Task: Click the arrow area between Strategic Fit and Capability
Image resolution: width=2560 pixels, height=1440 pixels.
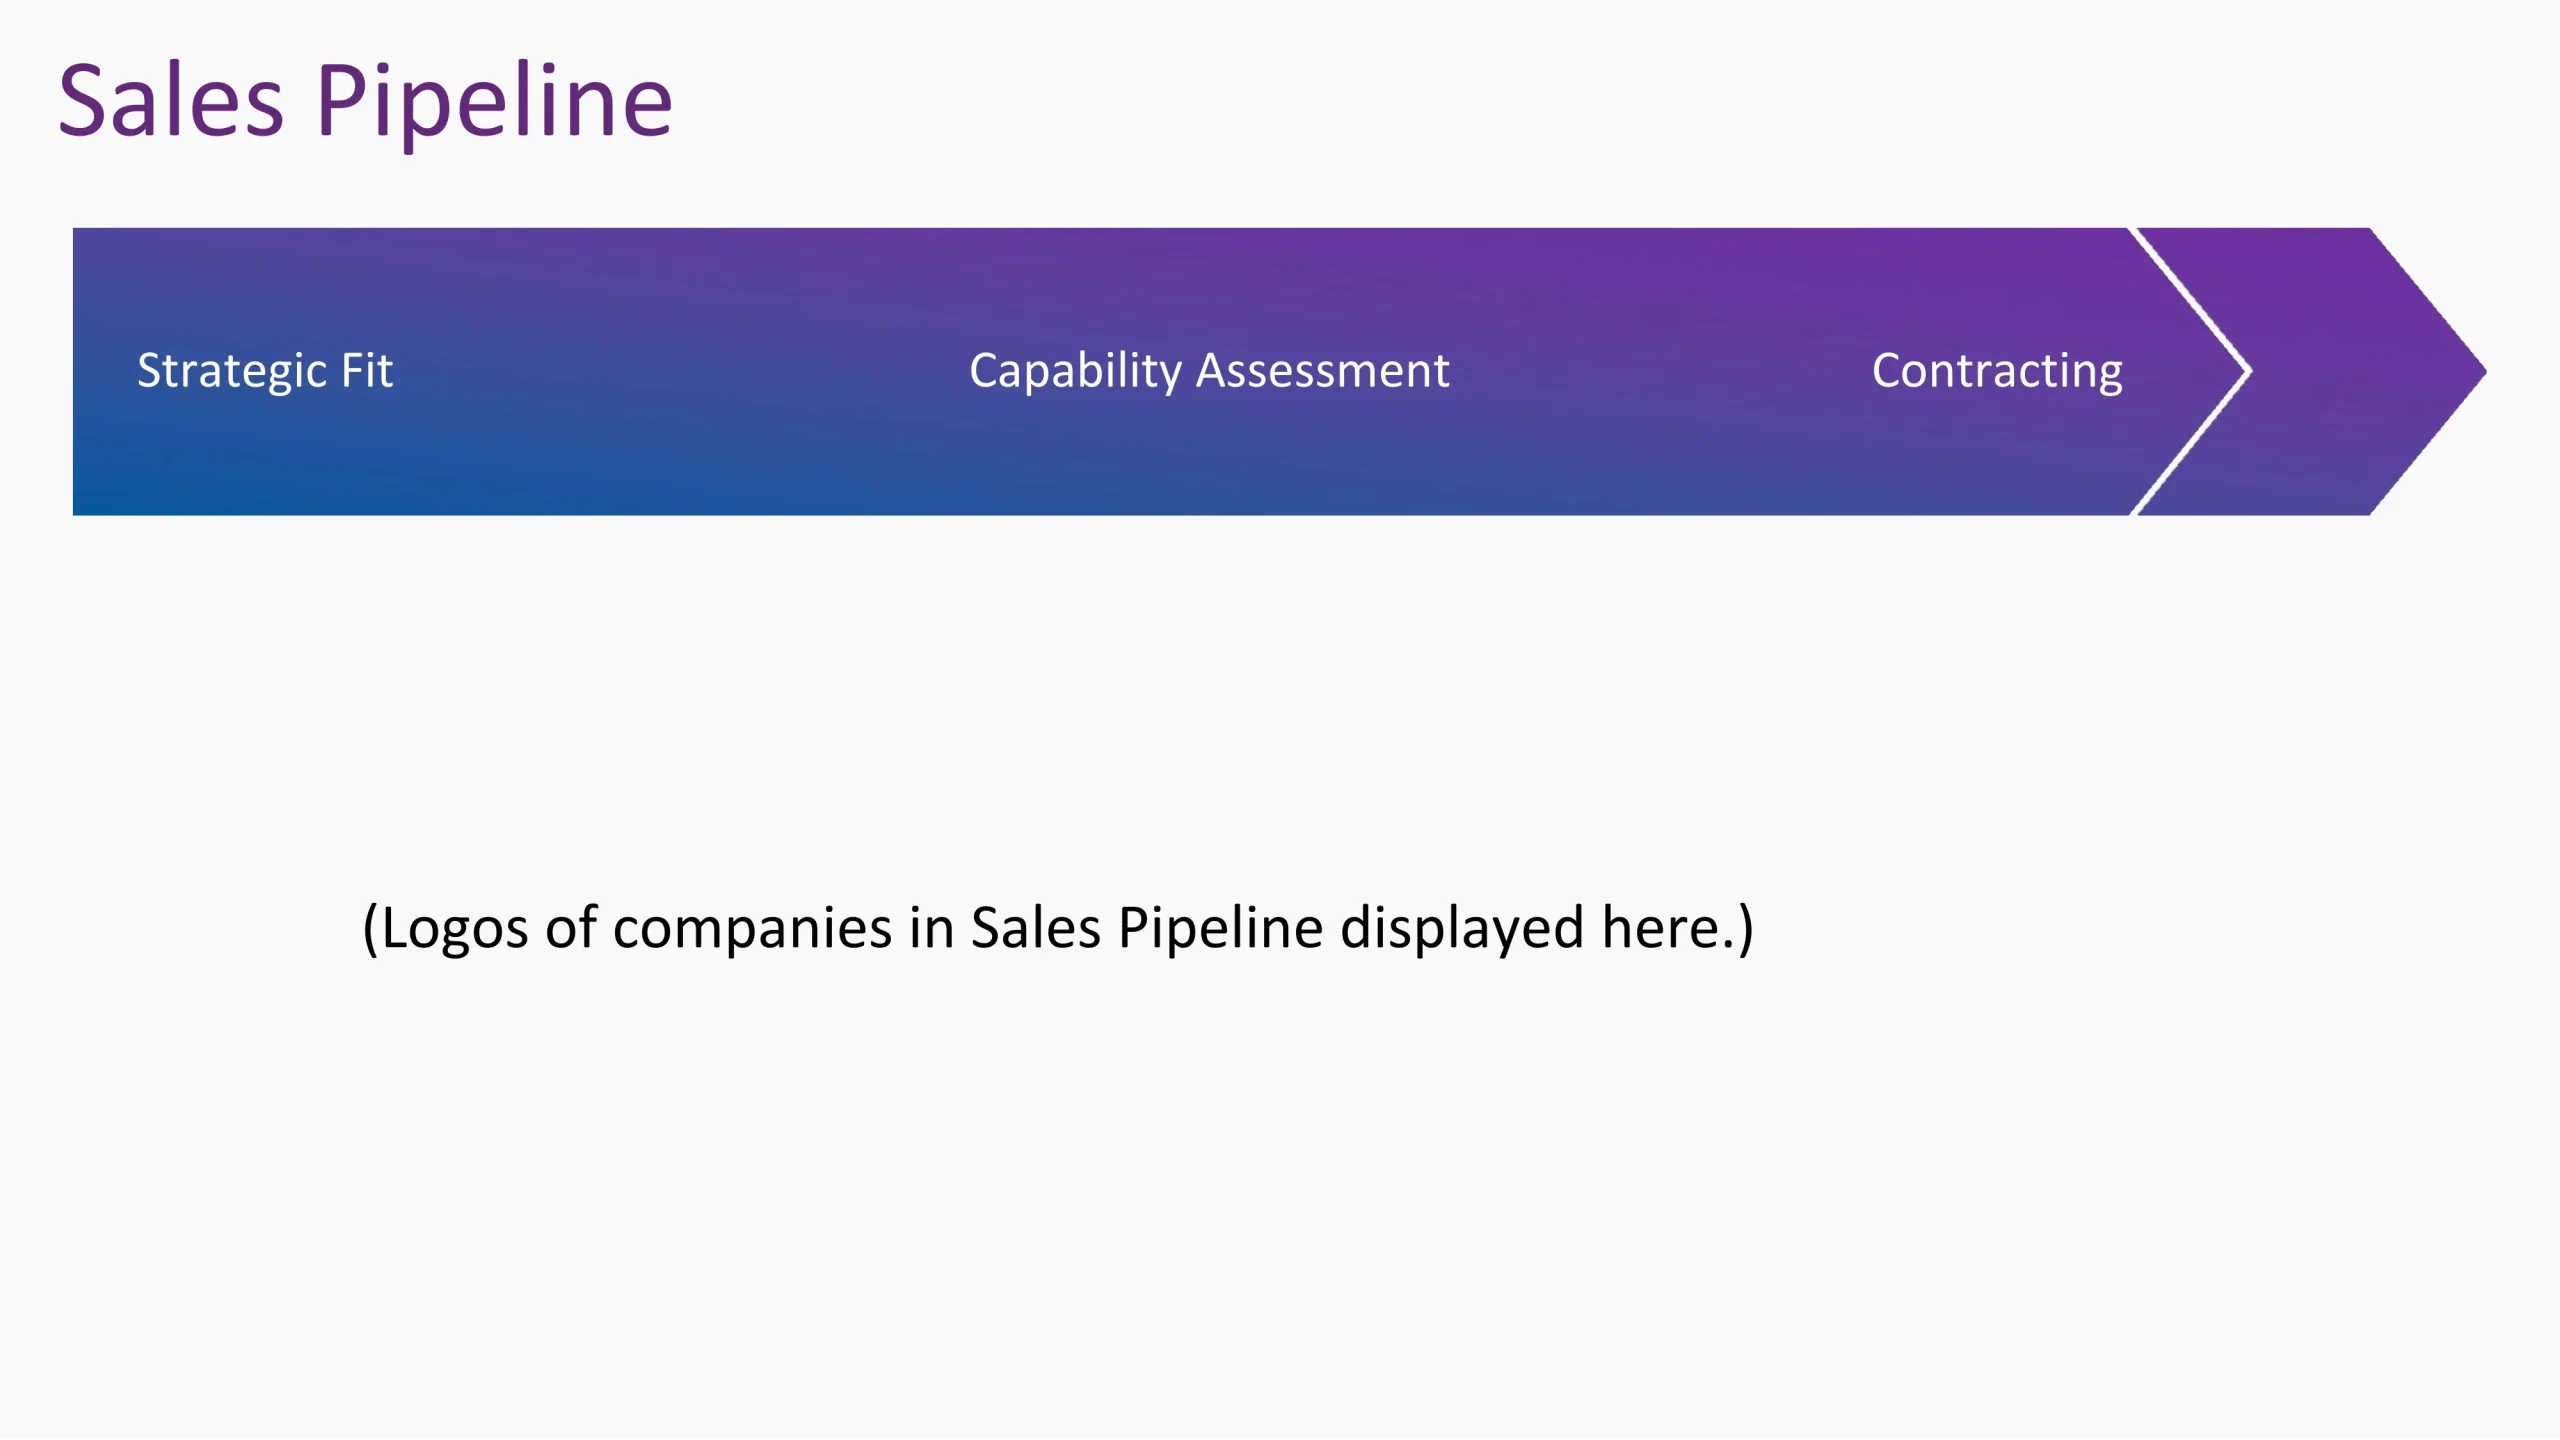Action: pos(680,371)
